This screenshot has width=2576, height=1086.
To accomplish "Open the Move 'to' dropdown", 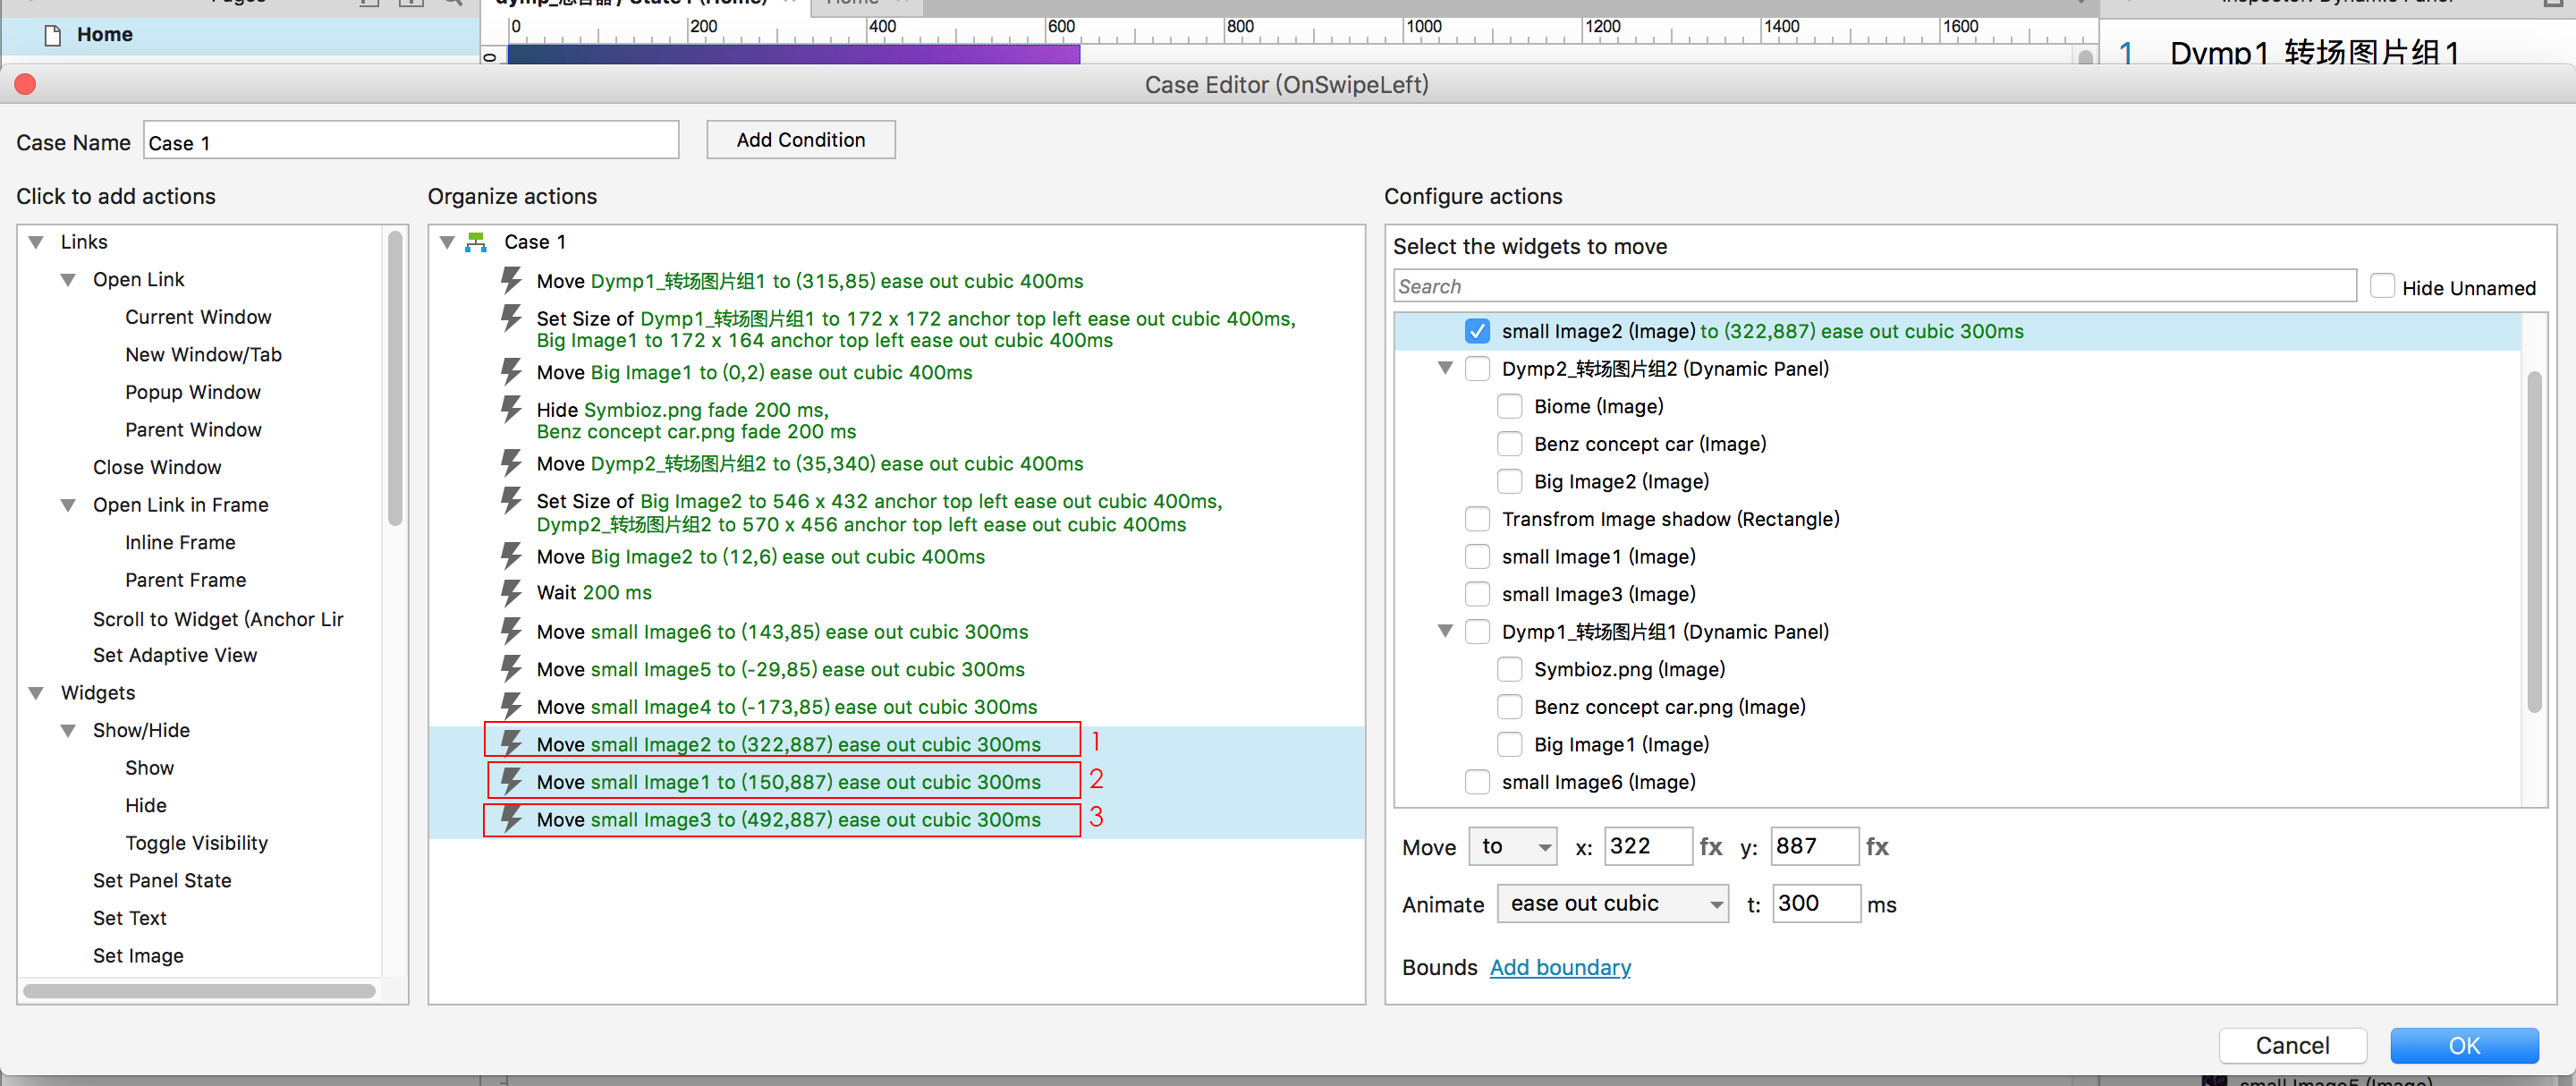I will coord(1513,847).
